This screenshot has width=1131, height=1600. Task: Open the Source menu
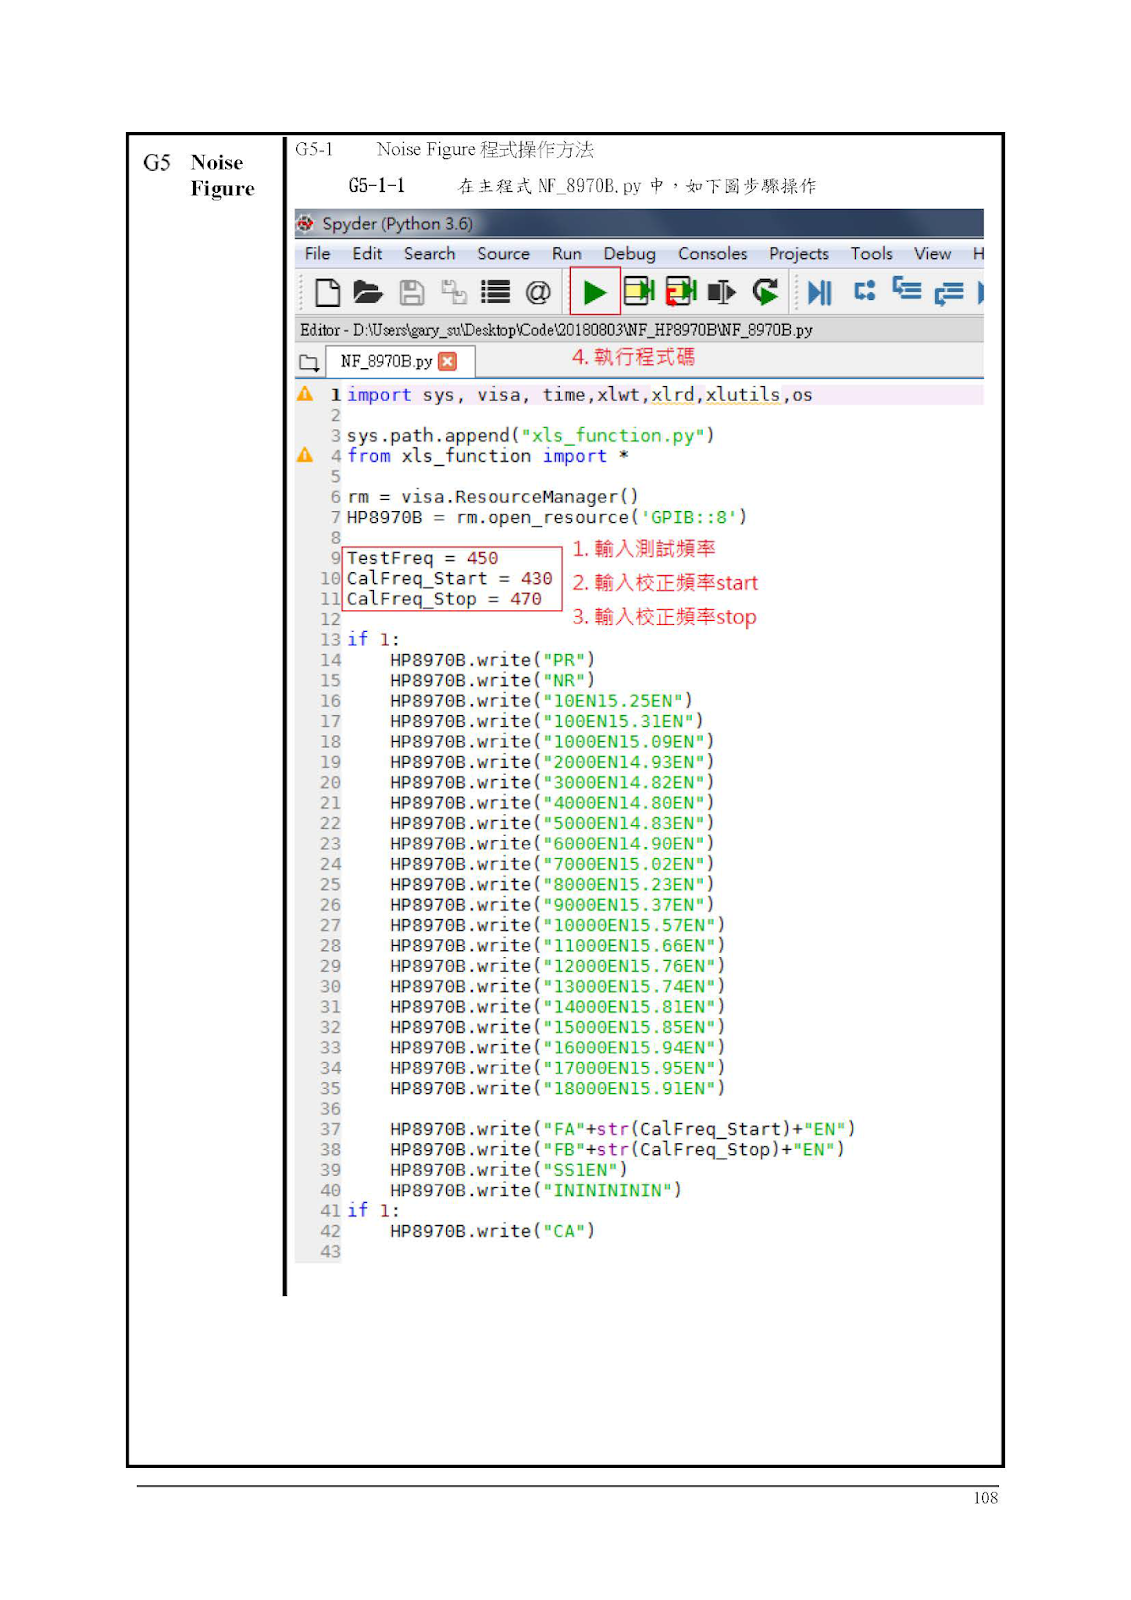[x=503, y=254]
